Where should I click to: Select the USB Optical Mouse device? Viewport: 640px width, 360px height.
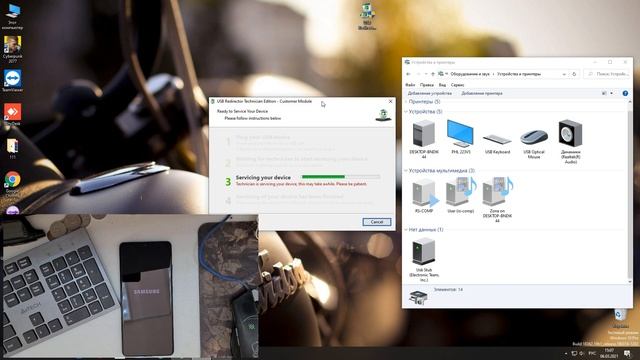coord(534,143)
